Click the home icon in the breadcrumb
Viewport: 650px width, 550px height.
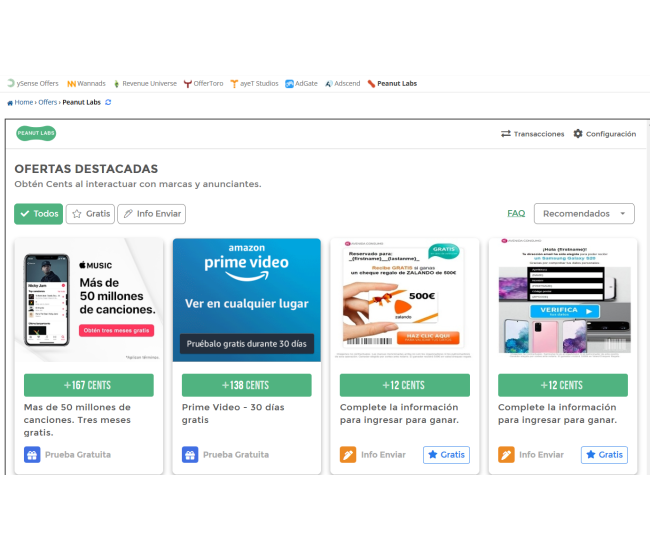pyautogui.click(x=10, y=102)
